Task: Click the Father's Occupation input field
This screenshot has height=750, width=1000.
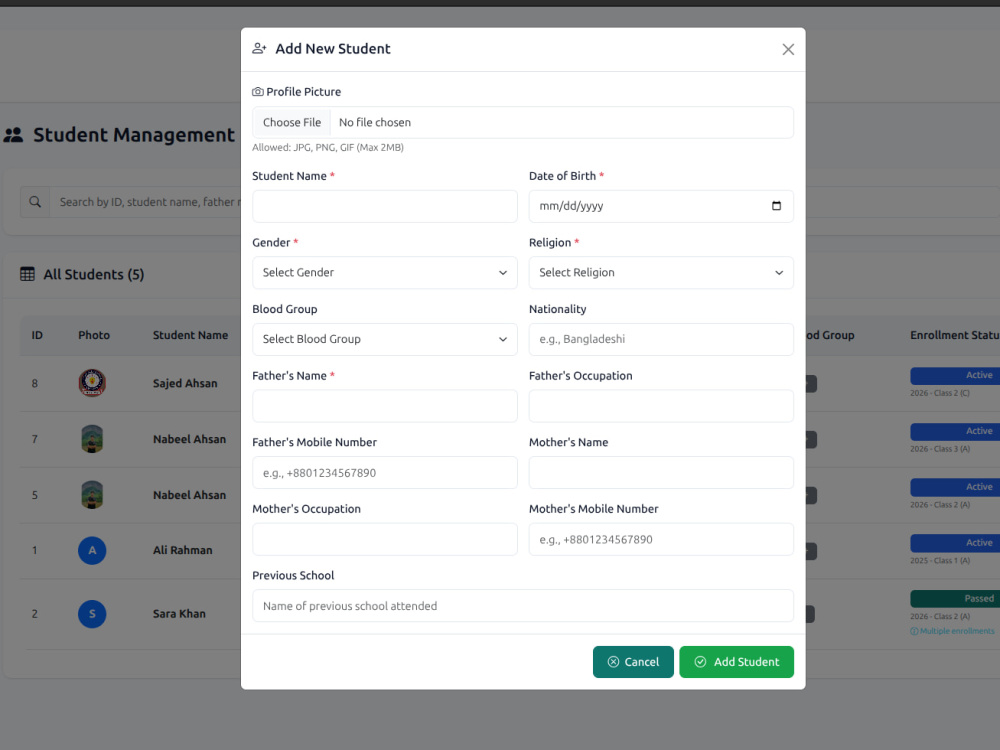Action: point(661,406)
